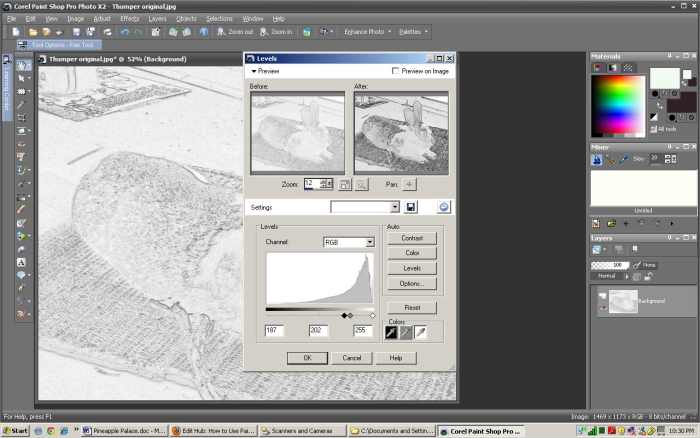Viewport: 700px width, 438px height.
Task: Click the Learning Center side tab
Action: tap(6, 88)
